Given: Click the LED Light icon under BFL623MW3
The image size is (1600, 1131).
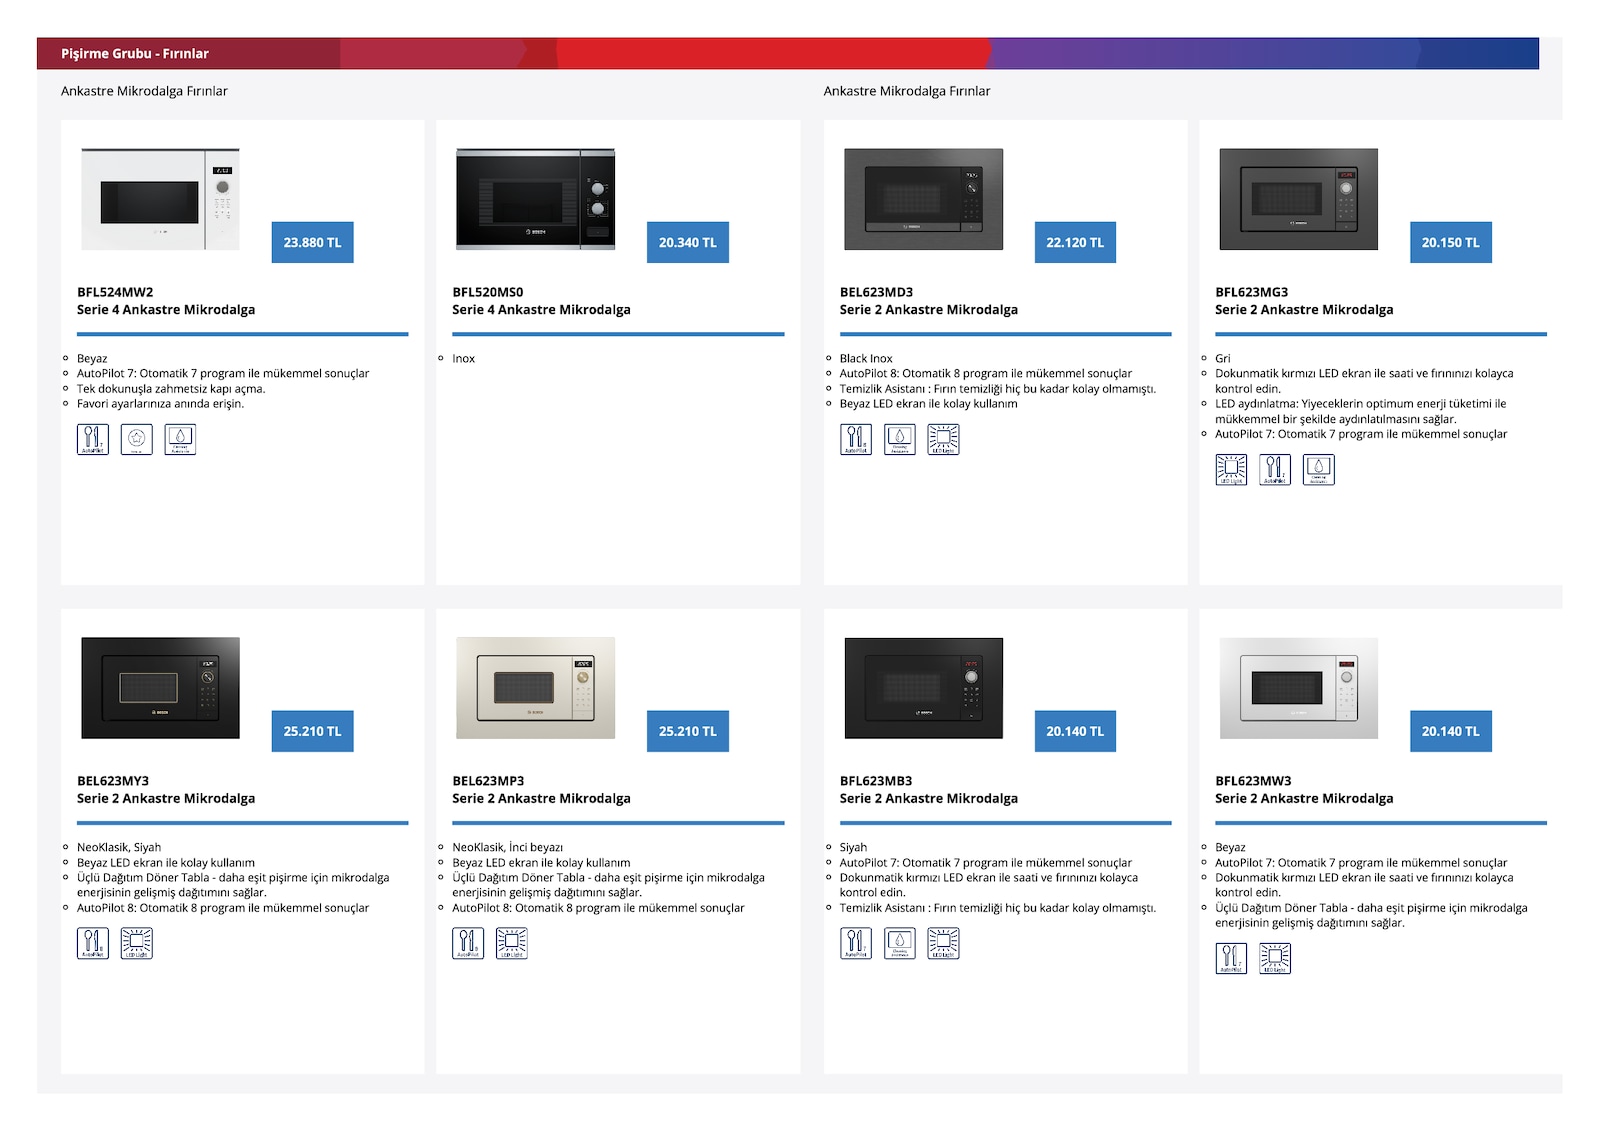Looking at the screenshot, I should (1275, 958).
